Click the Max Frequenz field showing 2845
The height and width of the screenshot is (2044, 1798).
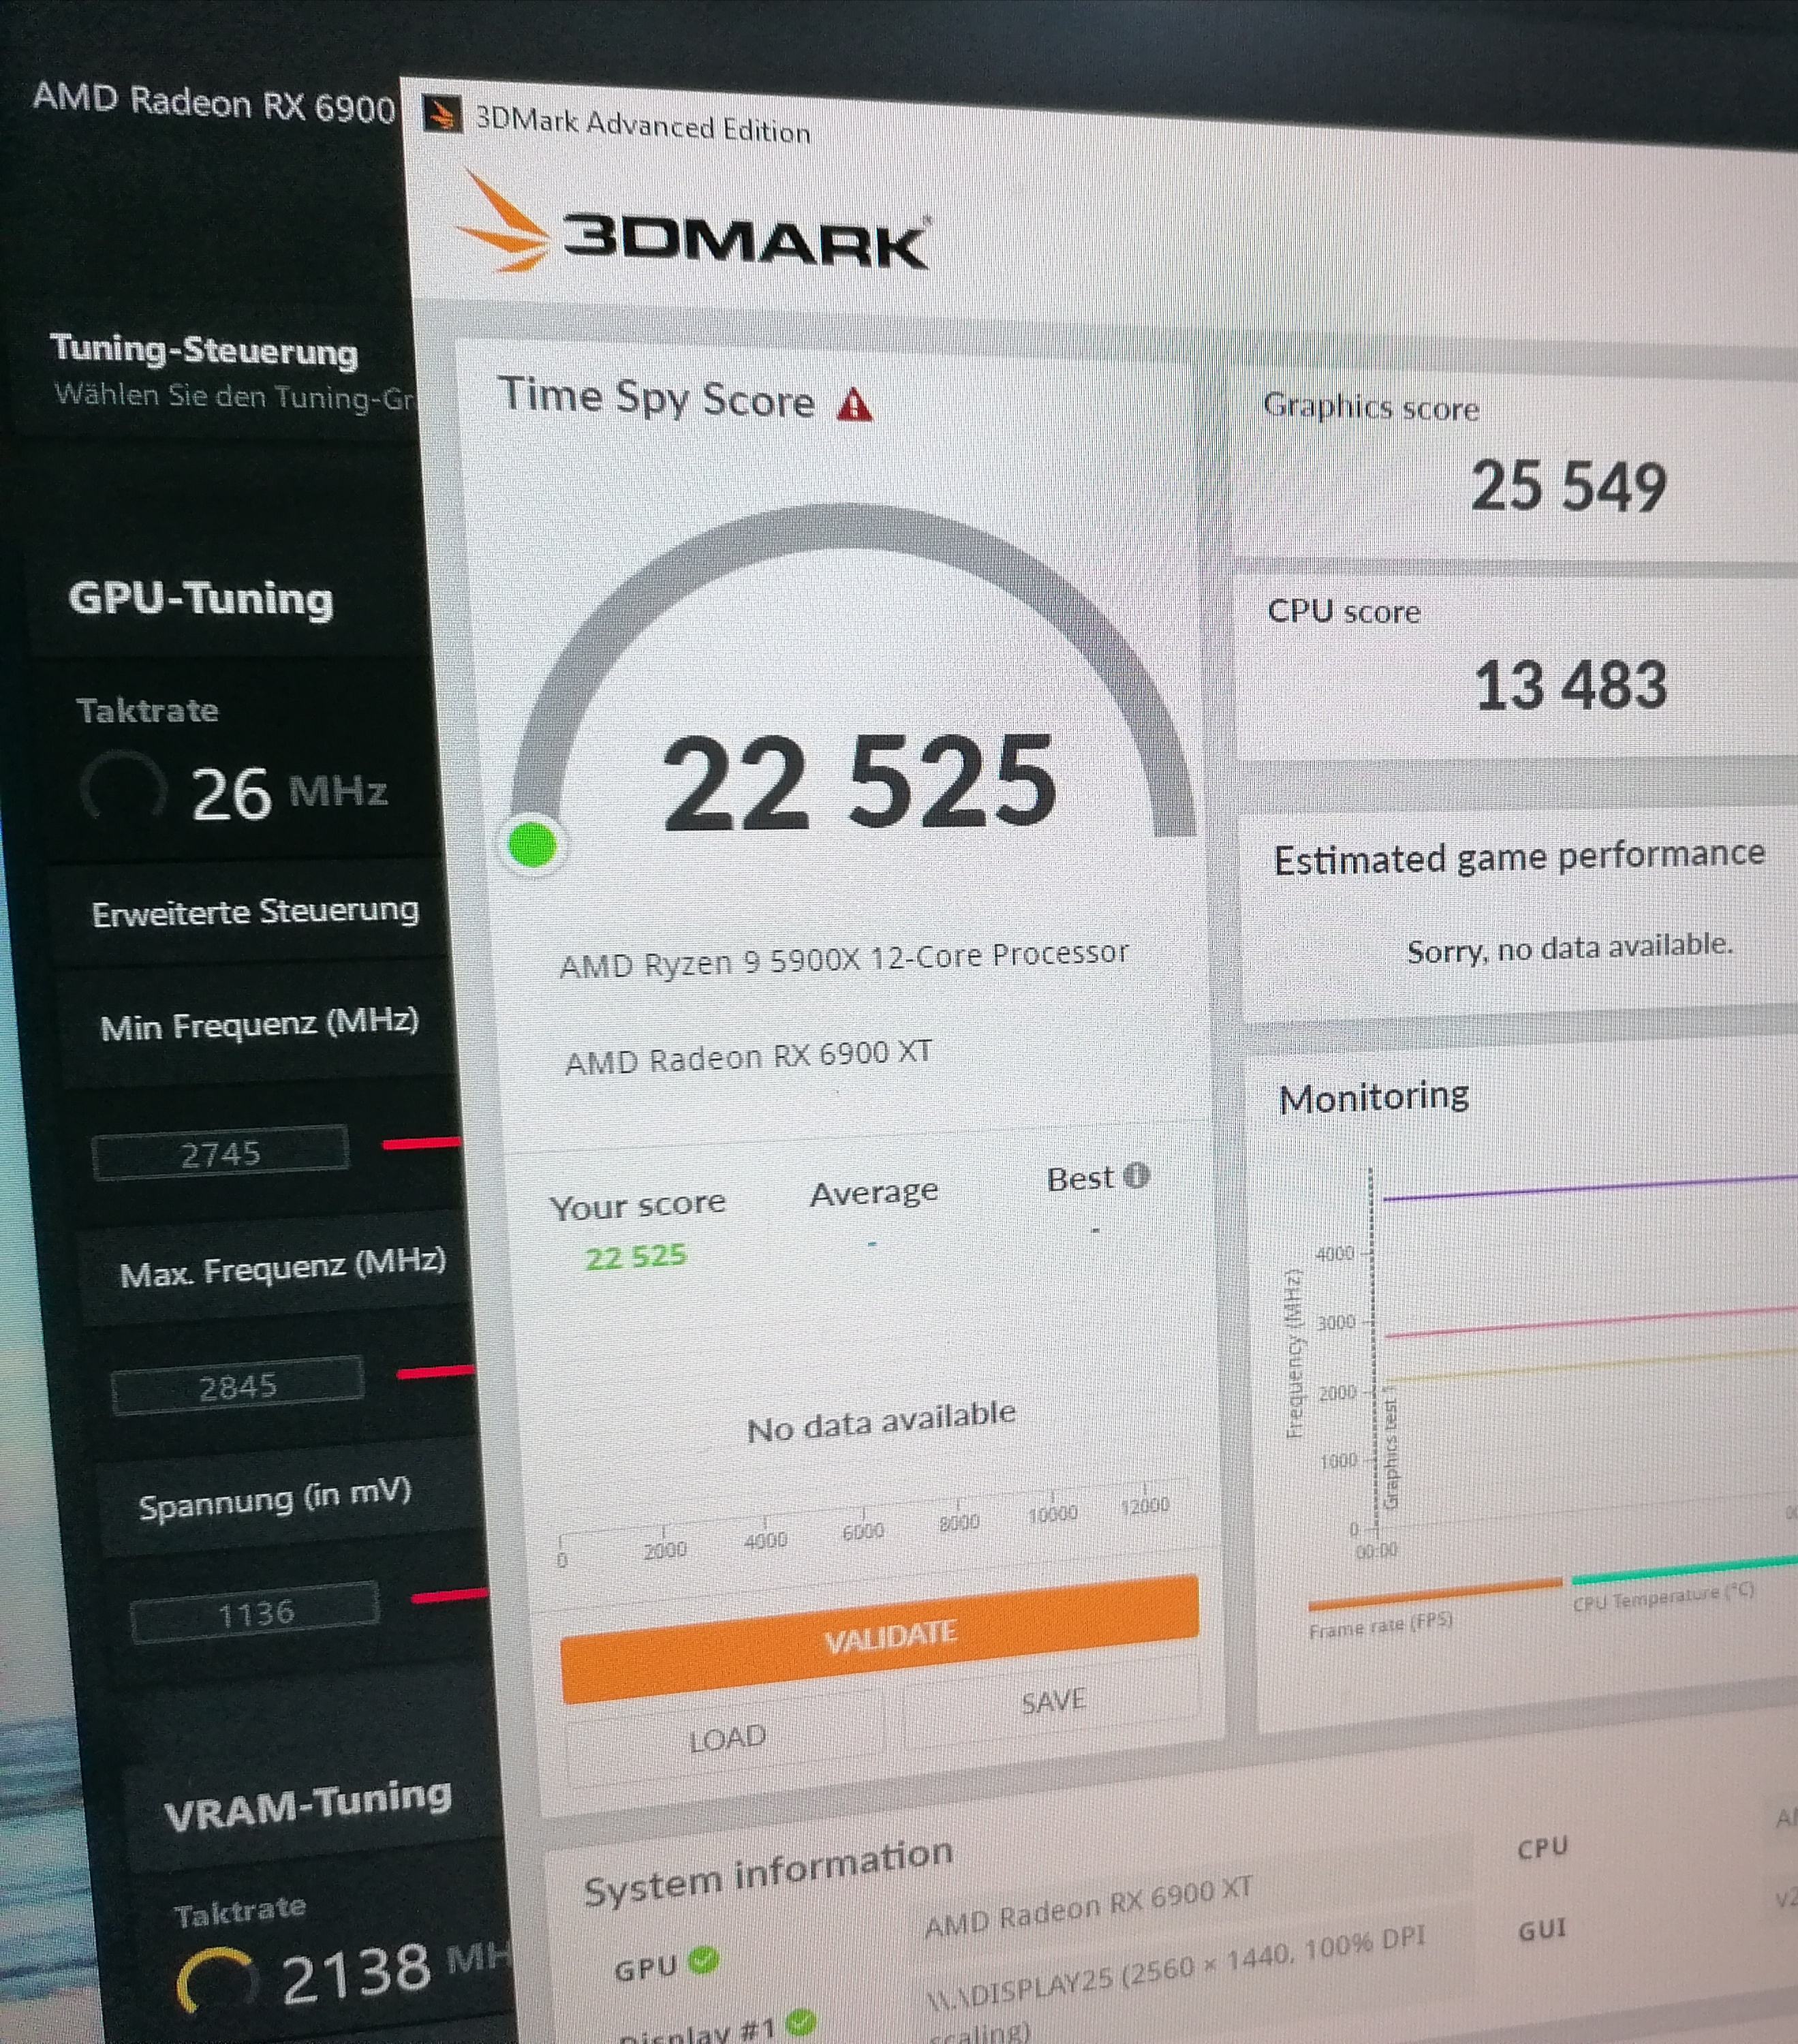tap(237, 1386)
